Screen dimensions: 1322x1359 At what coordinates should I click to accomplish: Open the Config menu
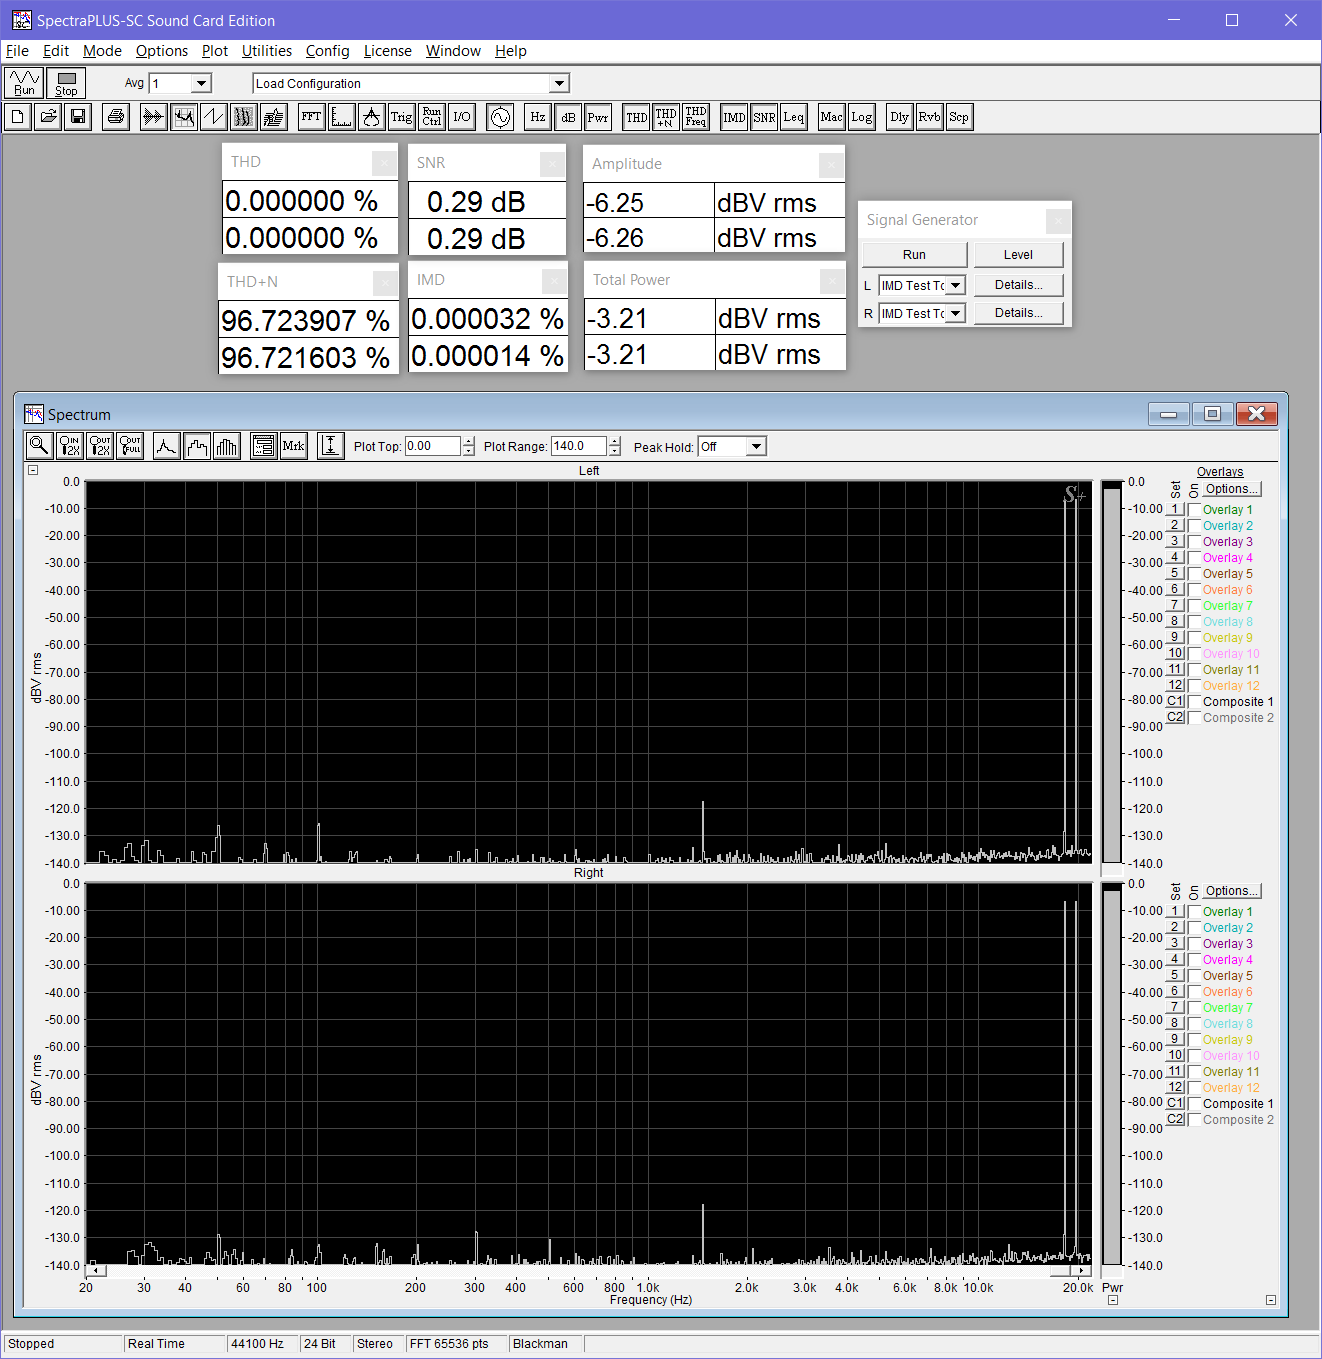(327, 51)
